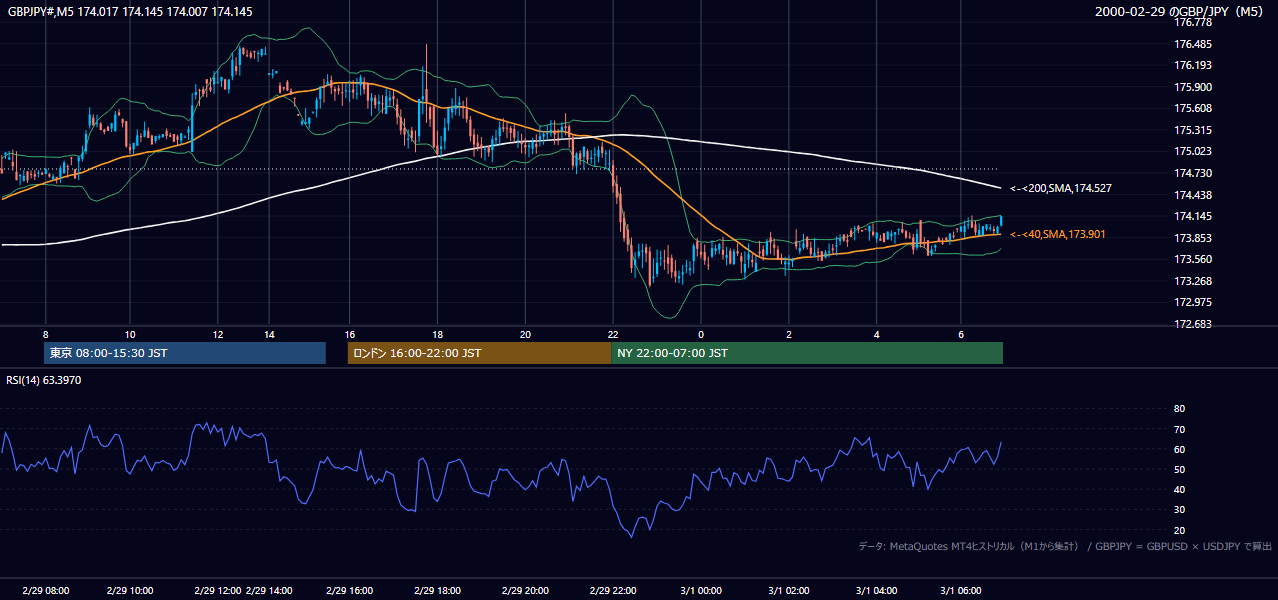Click the MetaQuotes data source footnote
Screen dimensions: 1278x600
click(1065, 546)
